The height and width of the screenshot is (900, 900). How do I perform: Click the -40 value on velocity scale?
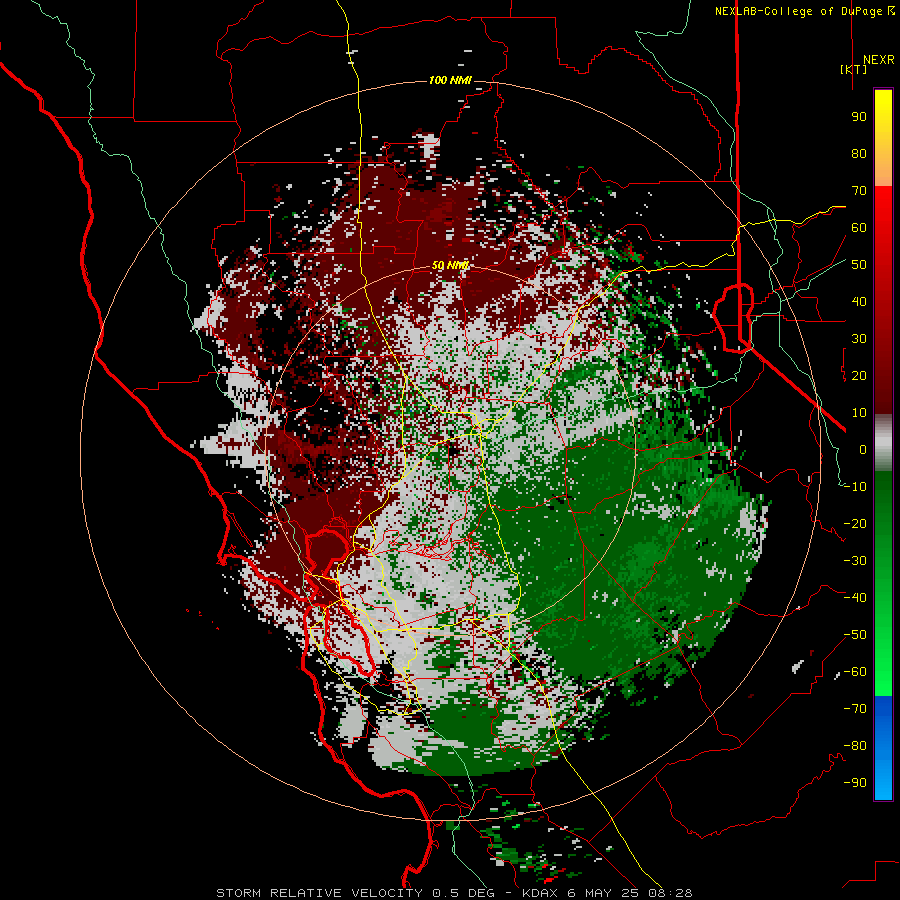[855, 598]
